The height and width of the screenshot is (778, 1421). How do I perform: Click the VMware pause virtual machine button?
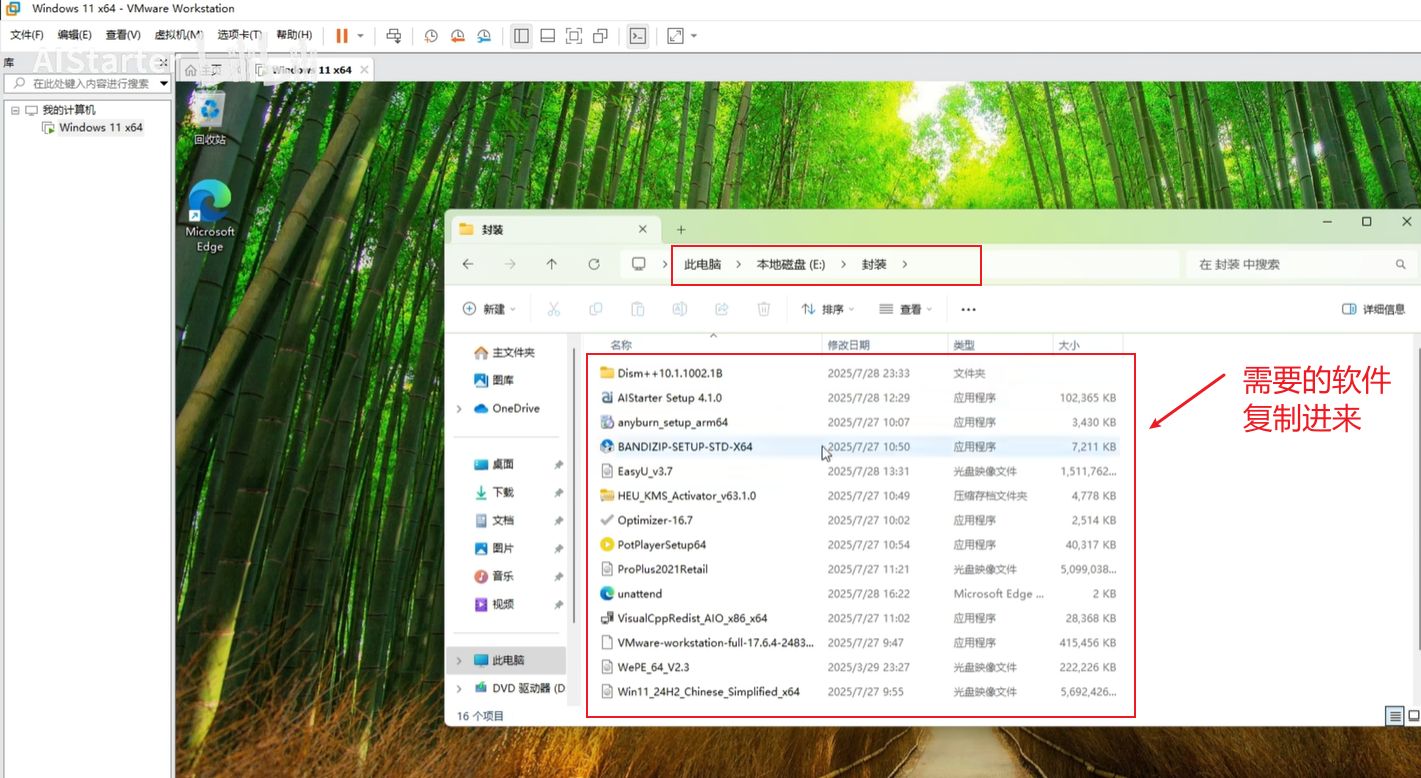coord(342,36)
